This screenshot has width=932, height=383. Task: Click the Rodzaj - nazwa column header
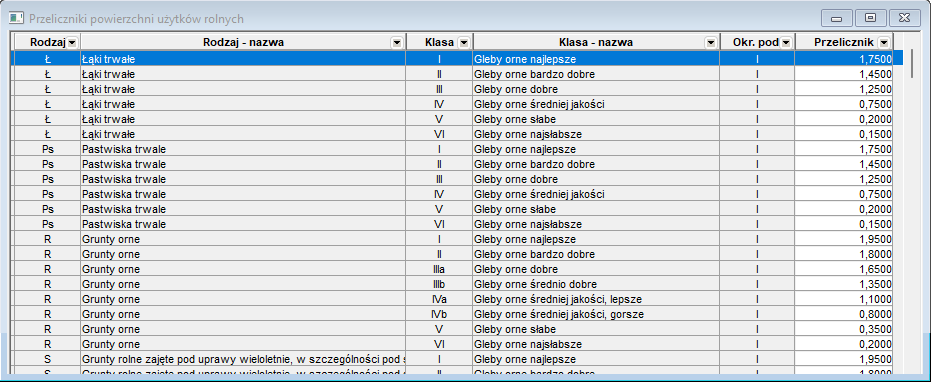point(243,42)
